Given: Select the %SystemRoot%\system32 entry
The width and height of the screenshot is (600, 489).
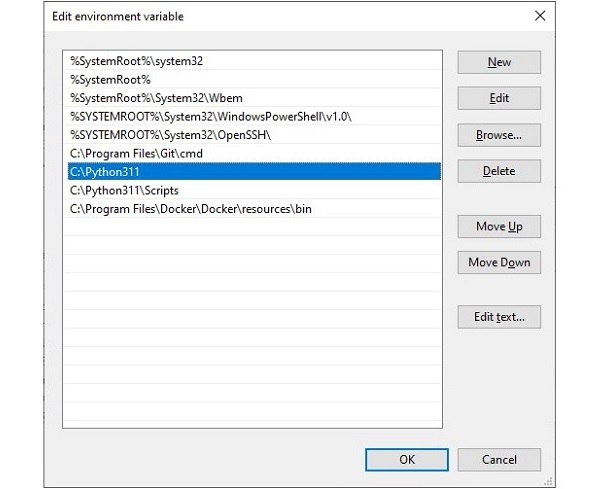Looking at the screenshot, I should [137, 61].
